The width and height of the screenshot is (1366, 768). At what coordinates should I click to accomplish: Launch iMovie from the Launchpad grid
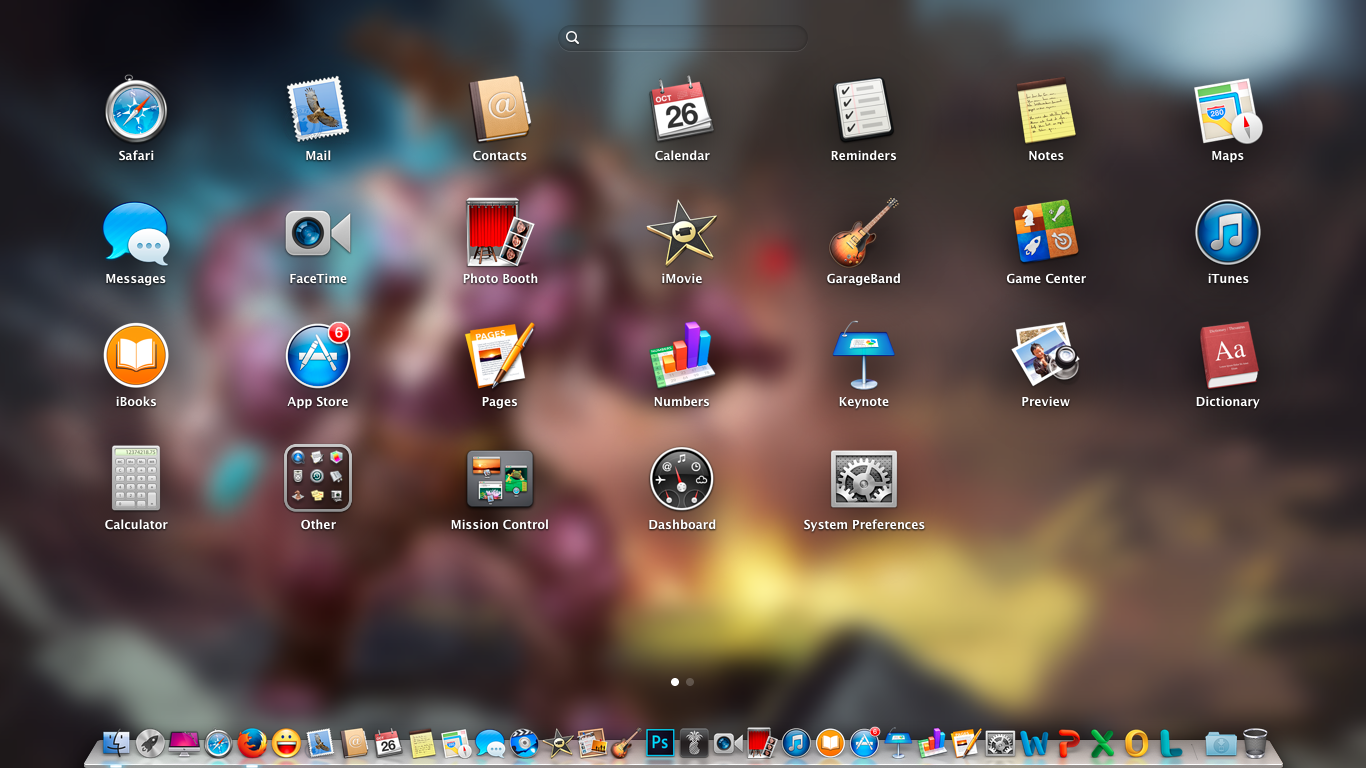pos(681,233)
